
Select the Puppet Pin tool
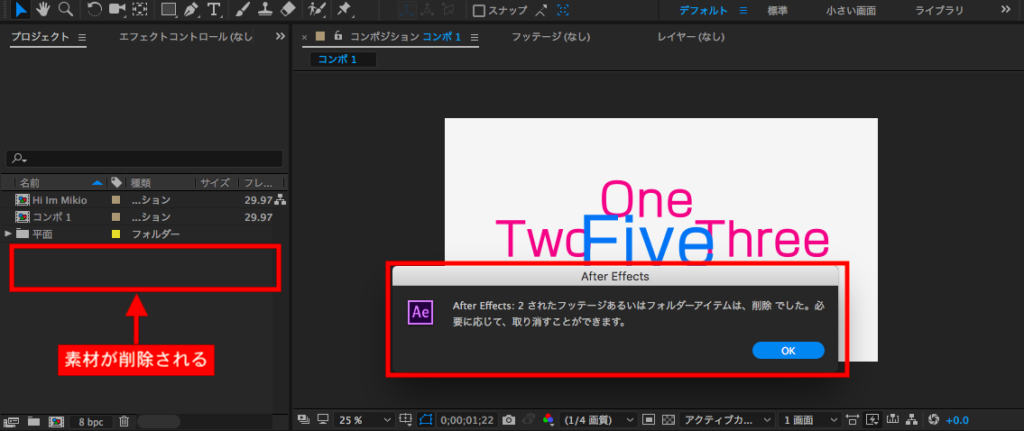click(x=343, y=9)
